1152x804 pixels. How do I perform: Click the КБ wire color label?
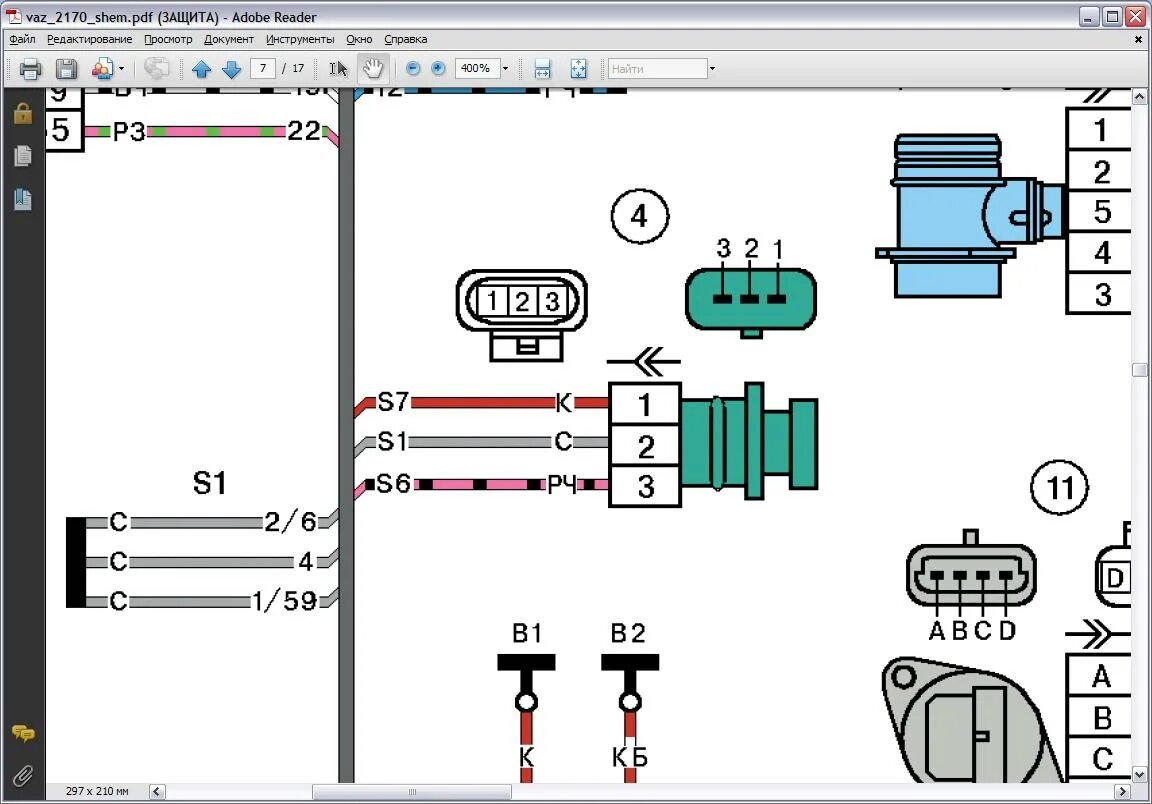coord(630,756)
